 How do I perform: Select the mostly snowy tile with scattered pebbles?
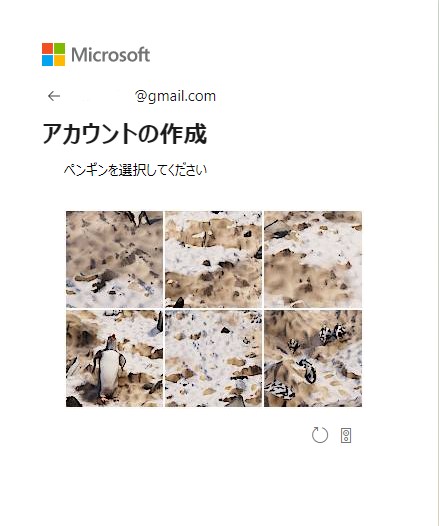[x=213, y=358]
